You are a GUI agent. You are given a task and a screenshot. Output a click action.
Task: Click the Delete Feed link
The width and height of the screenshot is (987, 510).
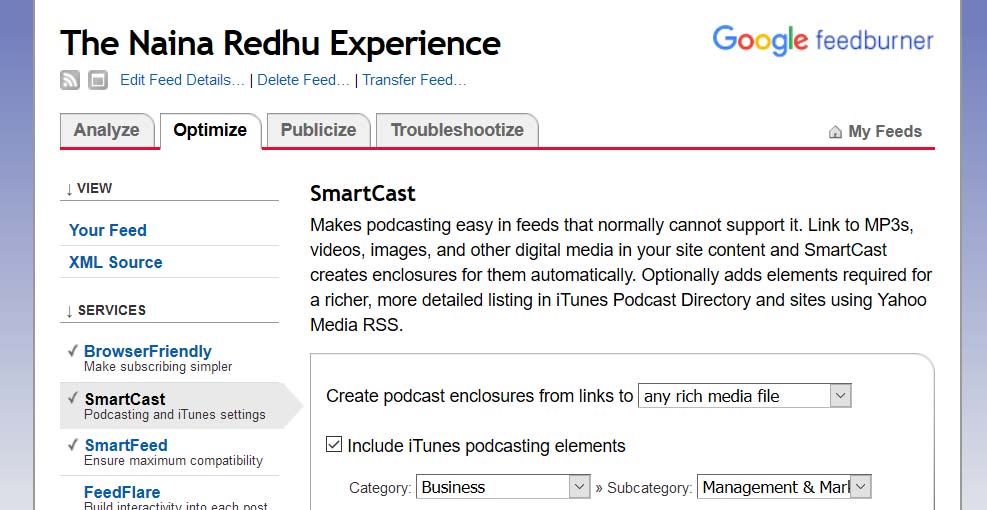pos(303,80)
